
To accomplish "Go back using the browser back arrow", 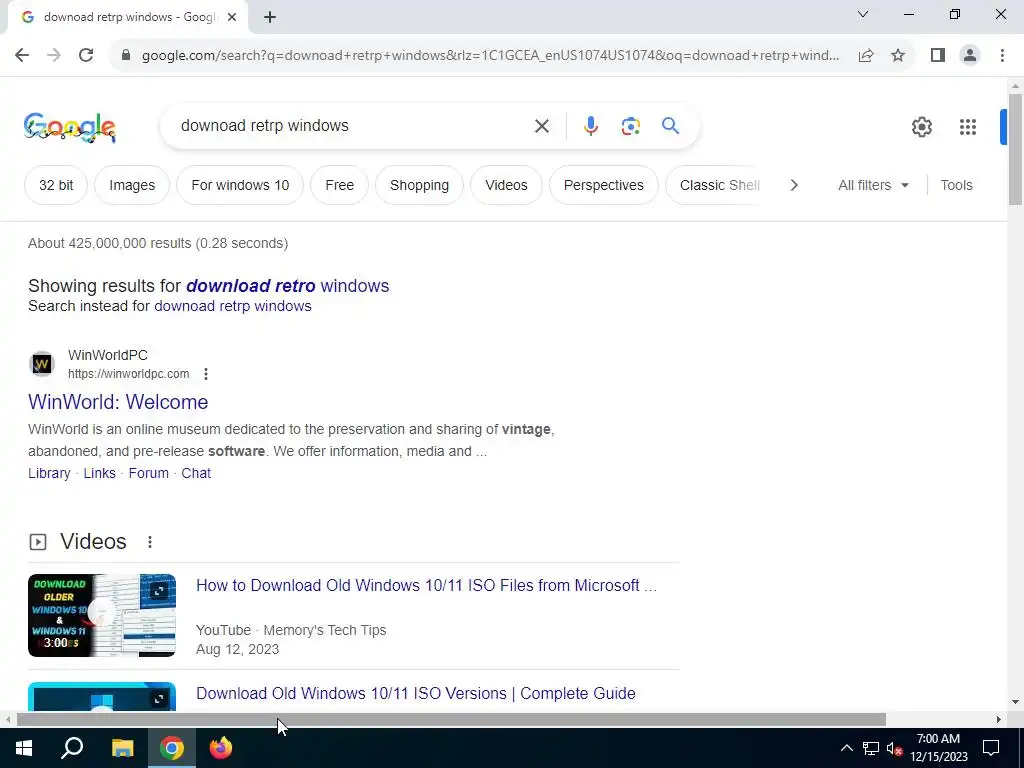I will 22,55.
